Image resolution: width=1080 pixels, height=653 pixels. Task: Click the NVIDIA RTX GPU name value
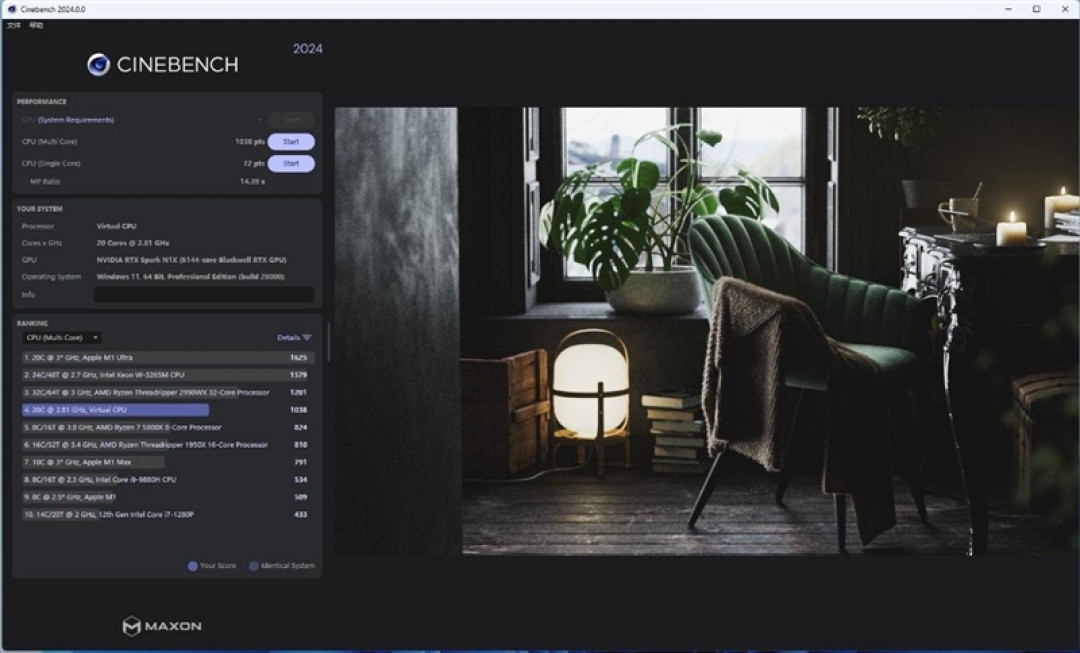click(191, 260)
